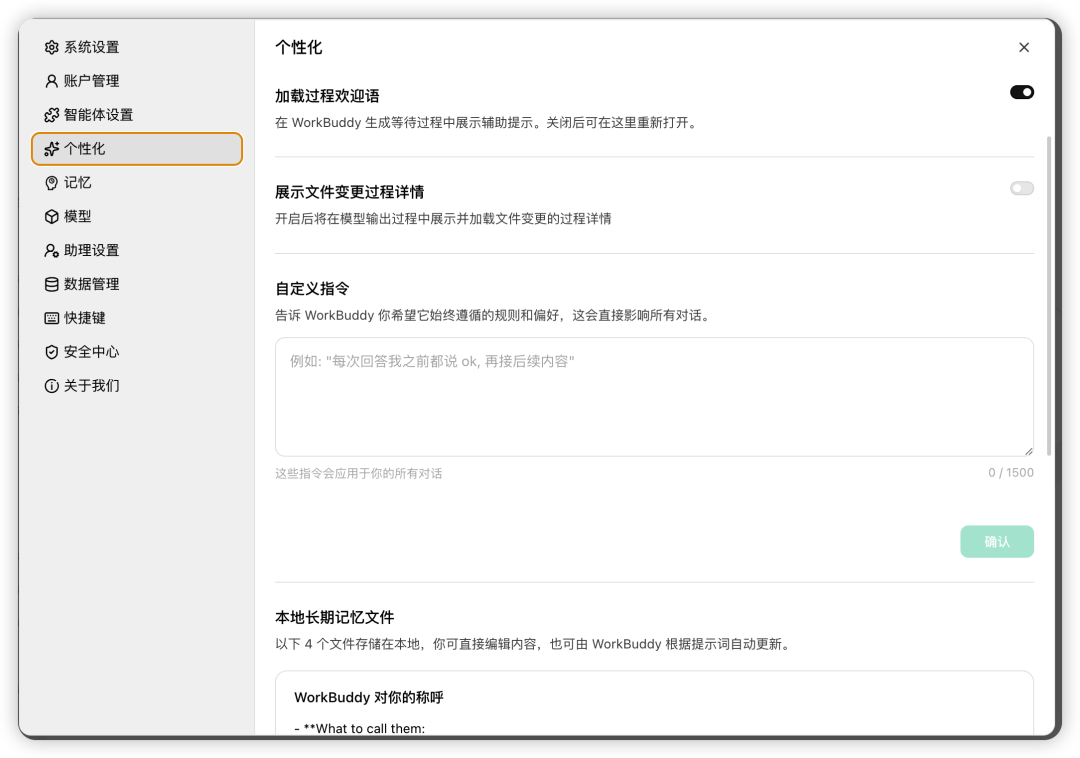Click the text area resize handle

(1028, 450)
